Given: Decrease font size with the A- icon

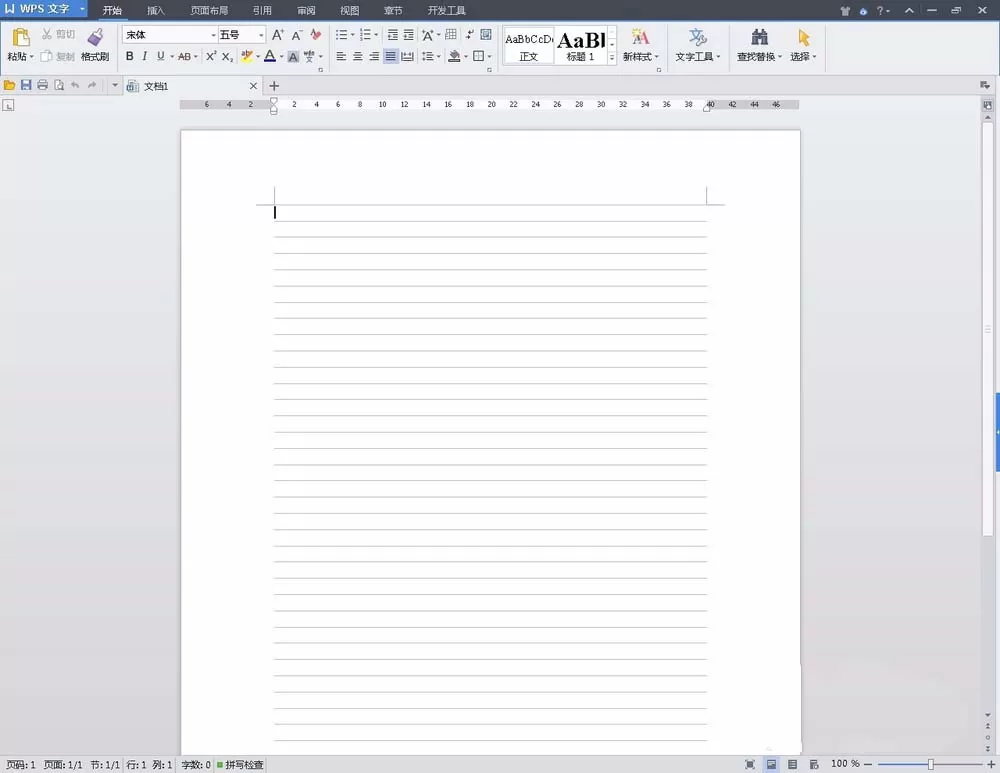Looking at the screenshot, I should coord(297,35).
